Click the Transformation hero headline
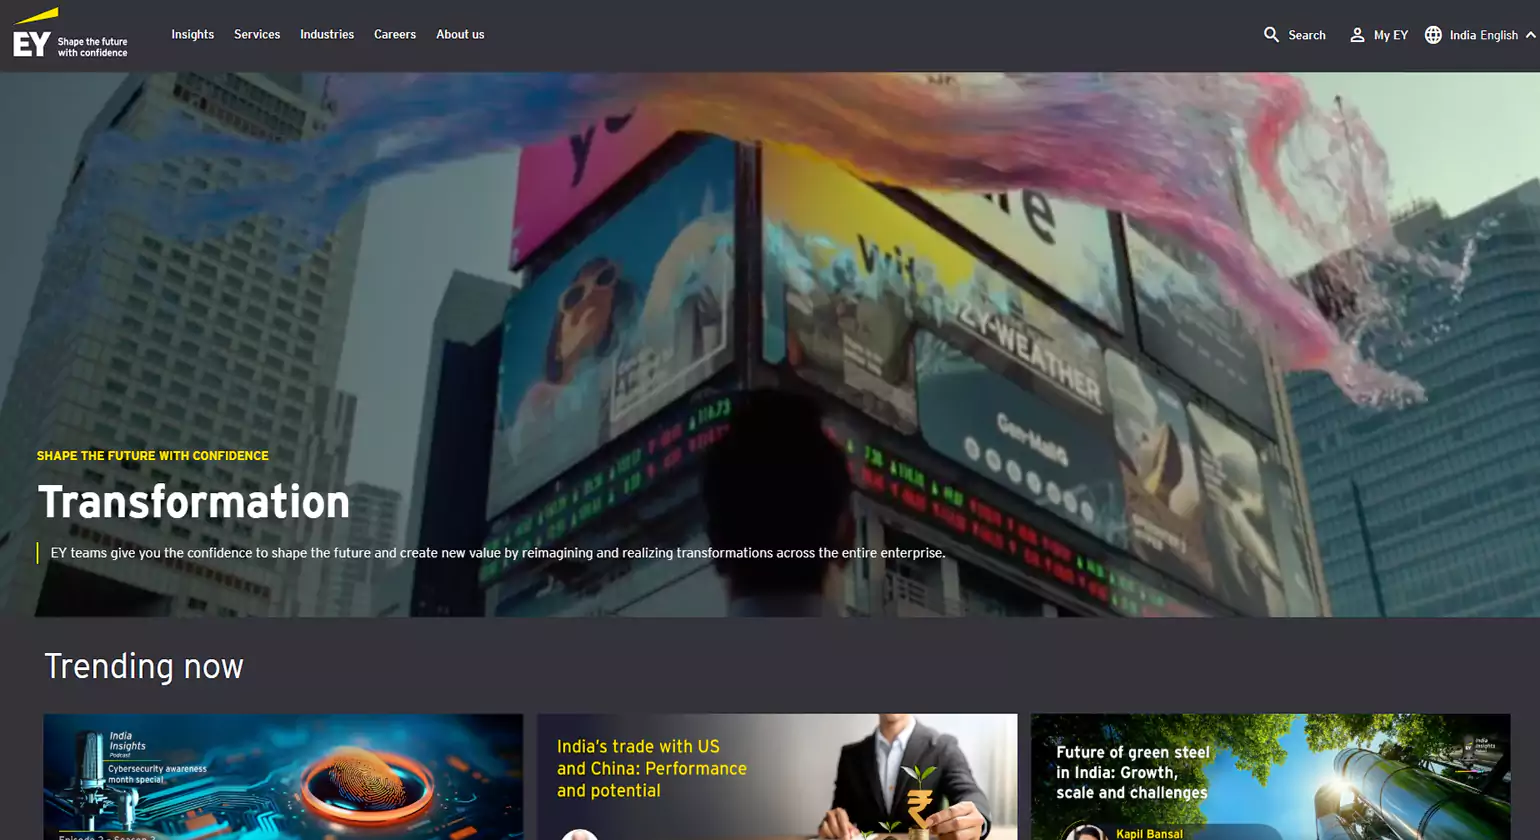This screenshot has width=1540, height=840. (x=194, y=502)
